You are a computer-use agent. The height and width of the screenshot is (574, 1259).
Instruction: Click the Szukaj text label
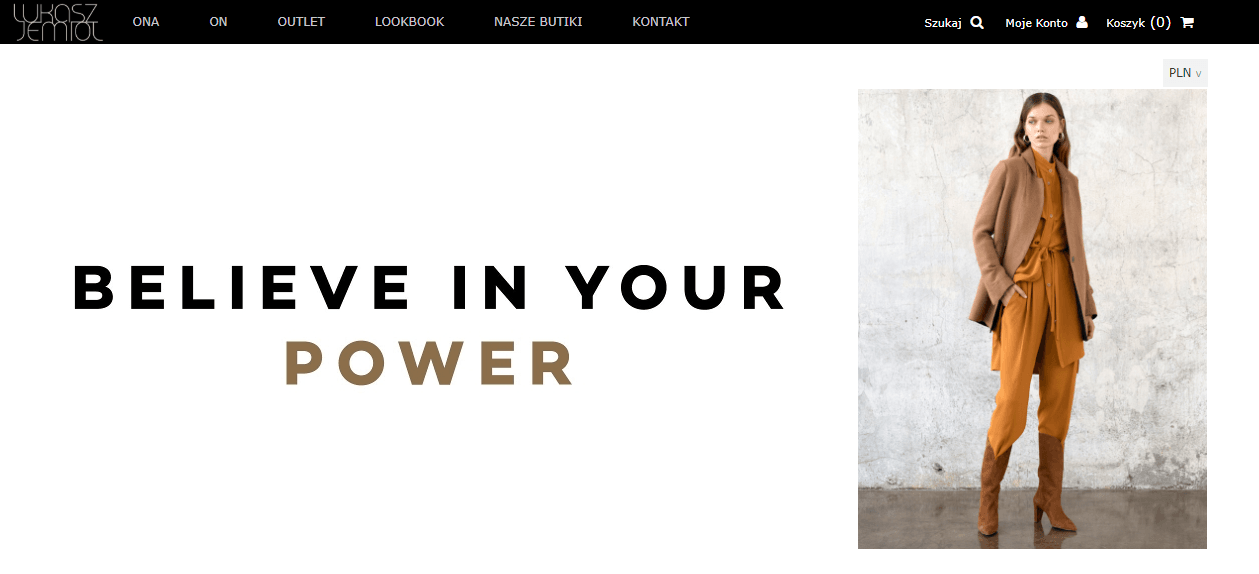tap(943, 23)
